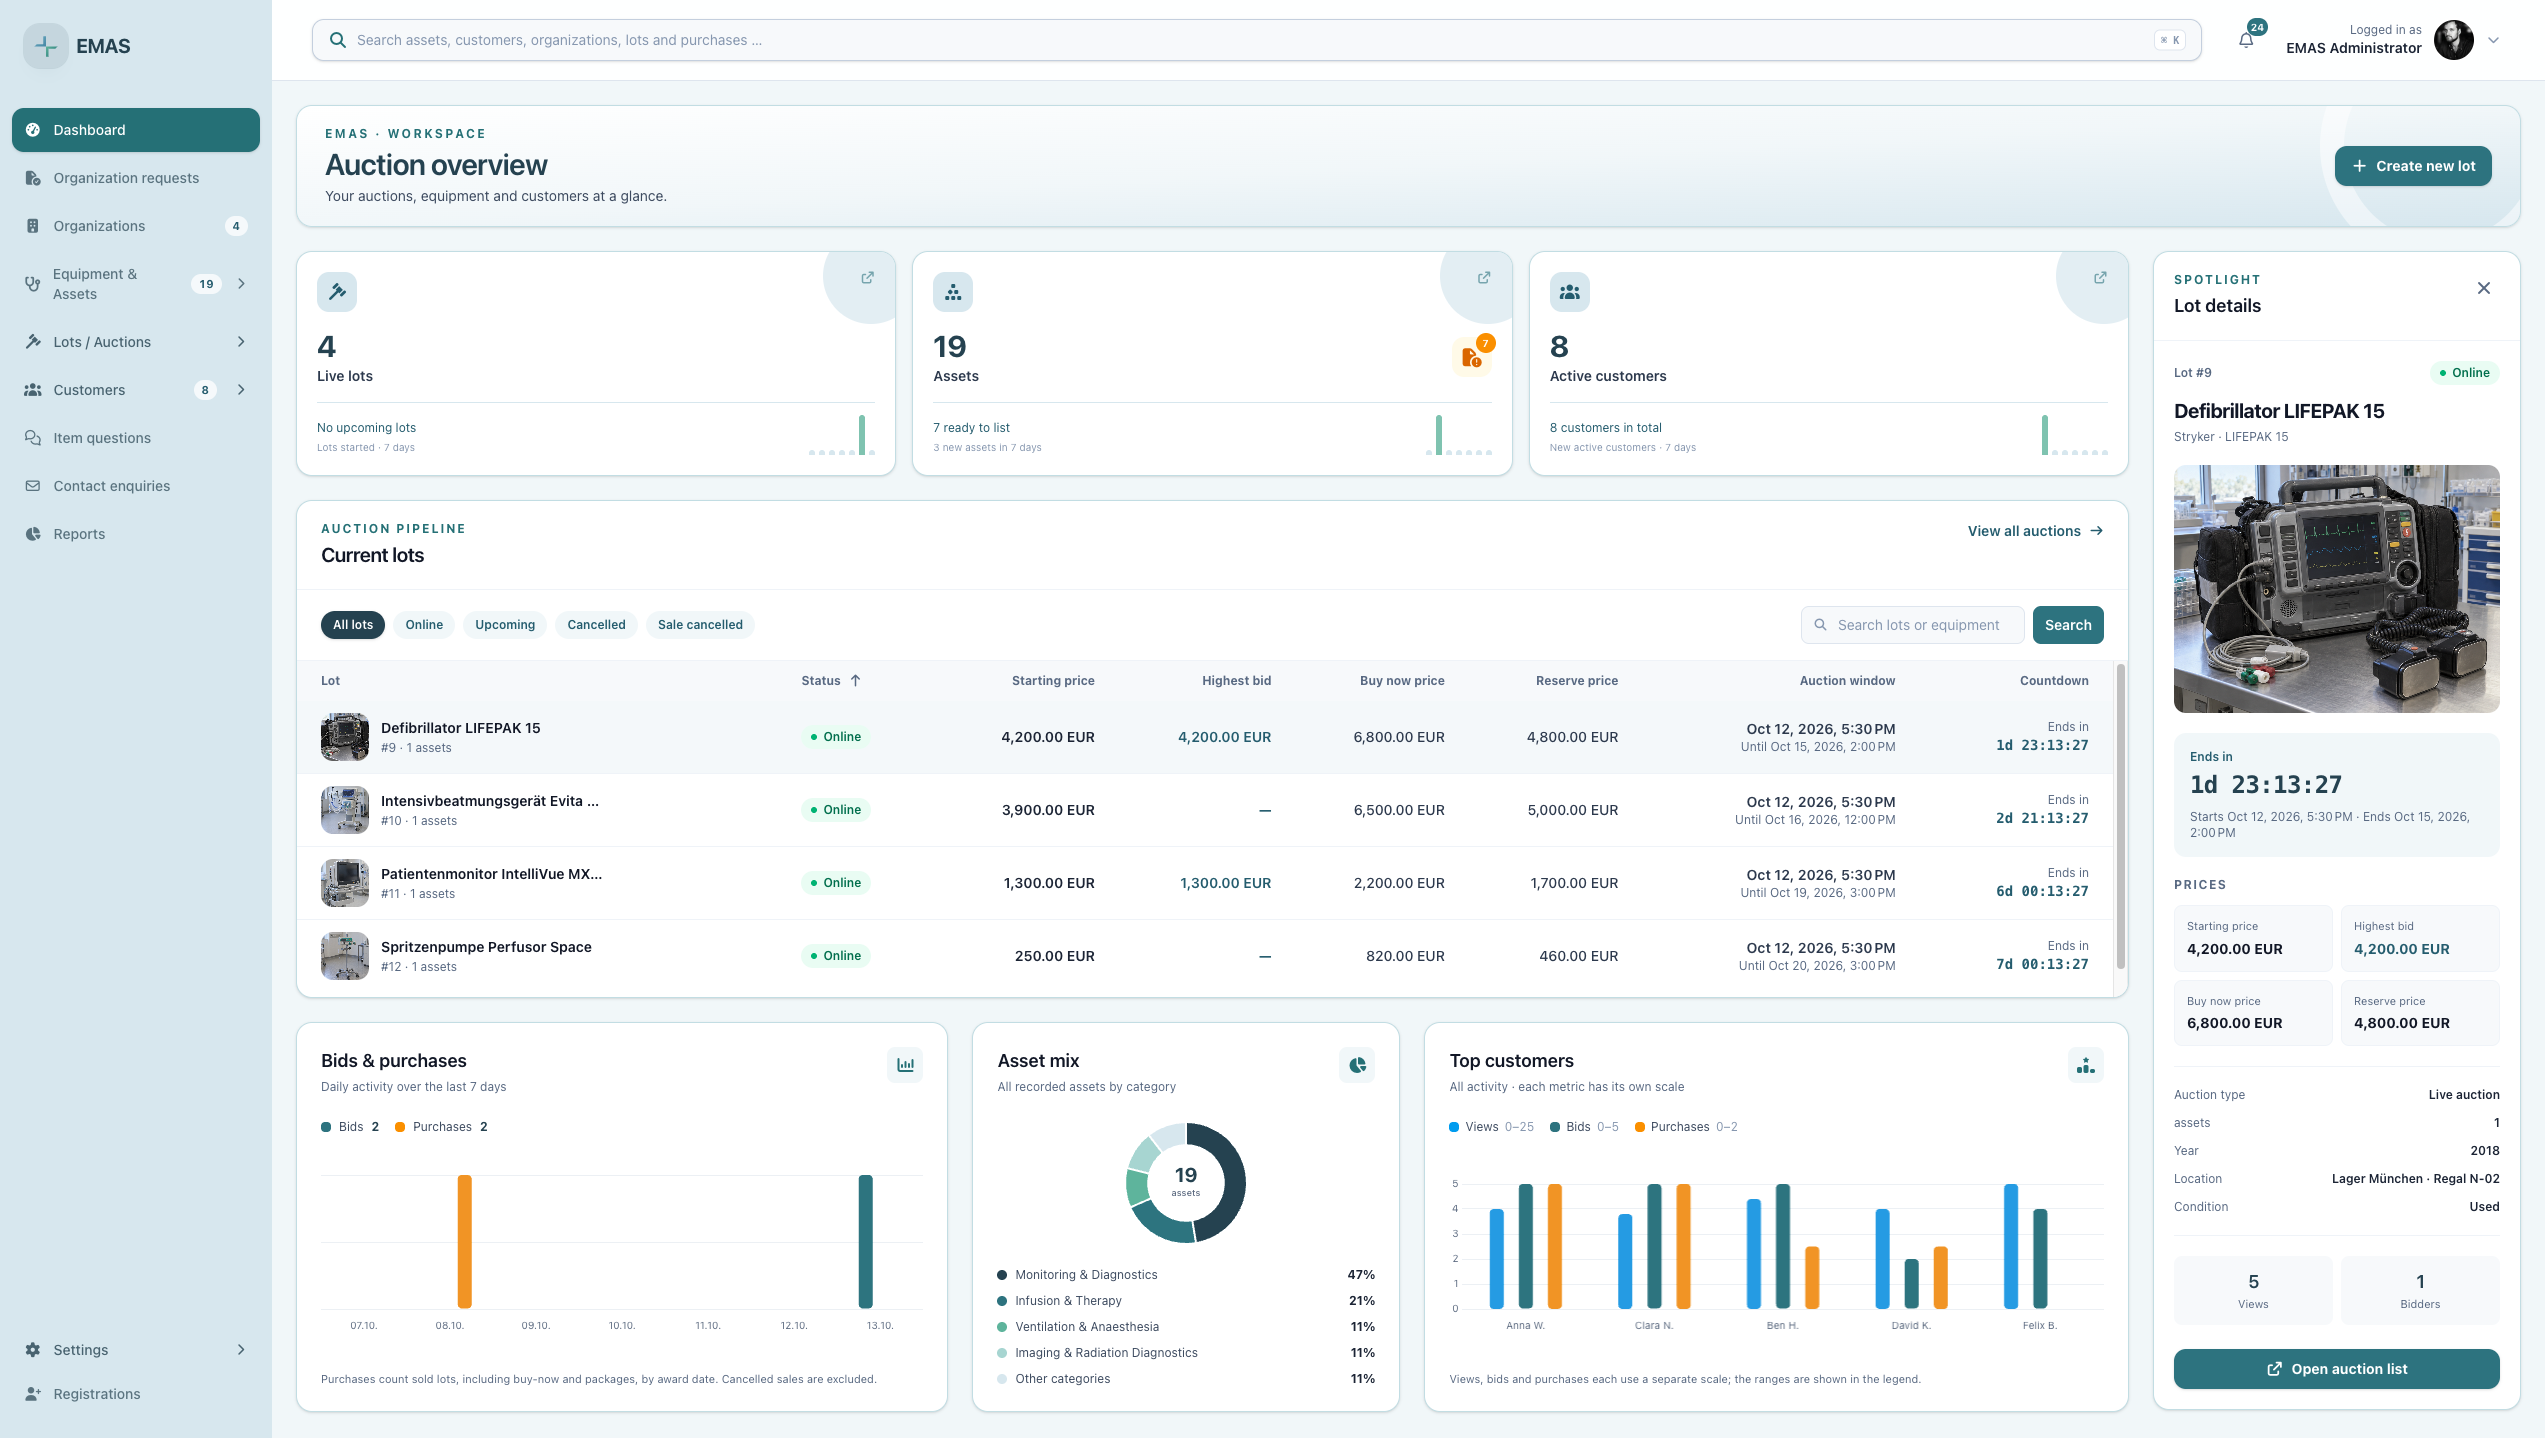The image size is (2545, 1438).
Task: Click the current lots table scrollbar
Action: (x=2120, y=817)
